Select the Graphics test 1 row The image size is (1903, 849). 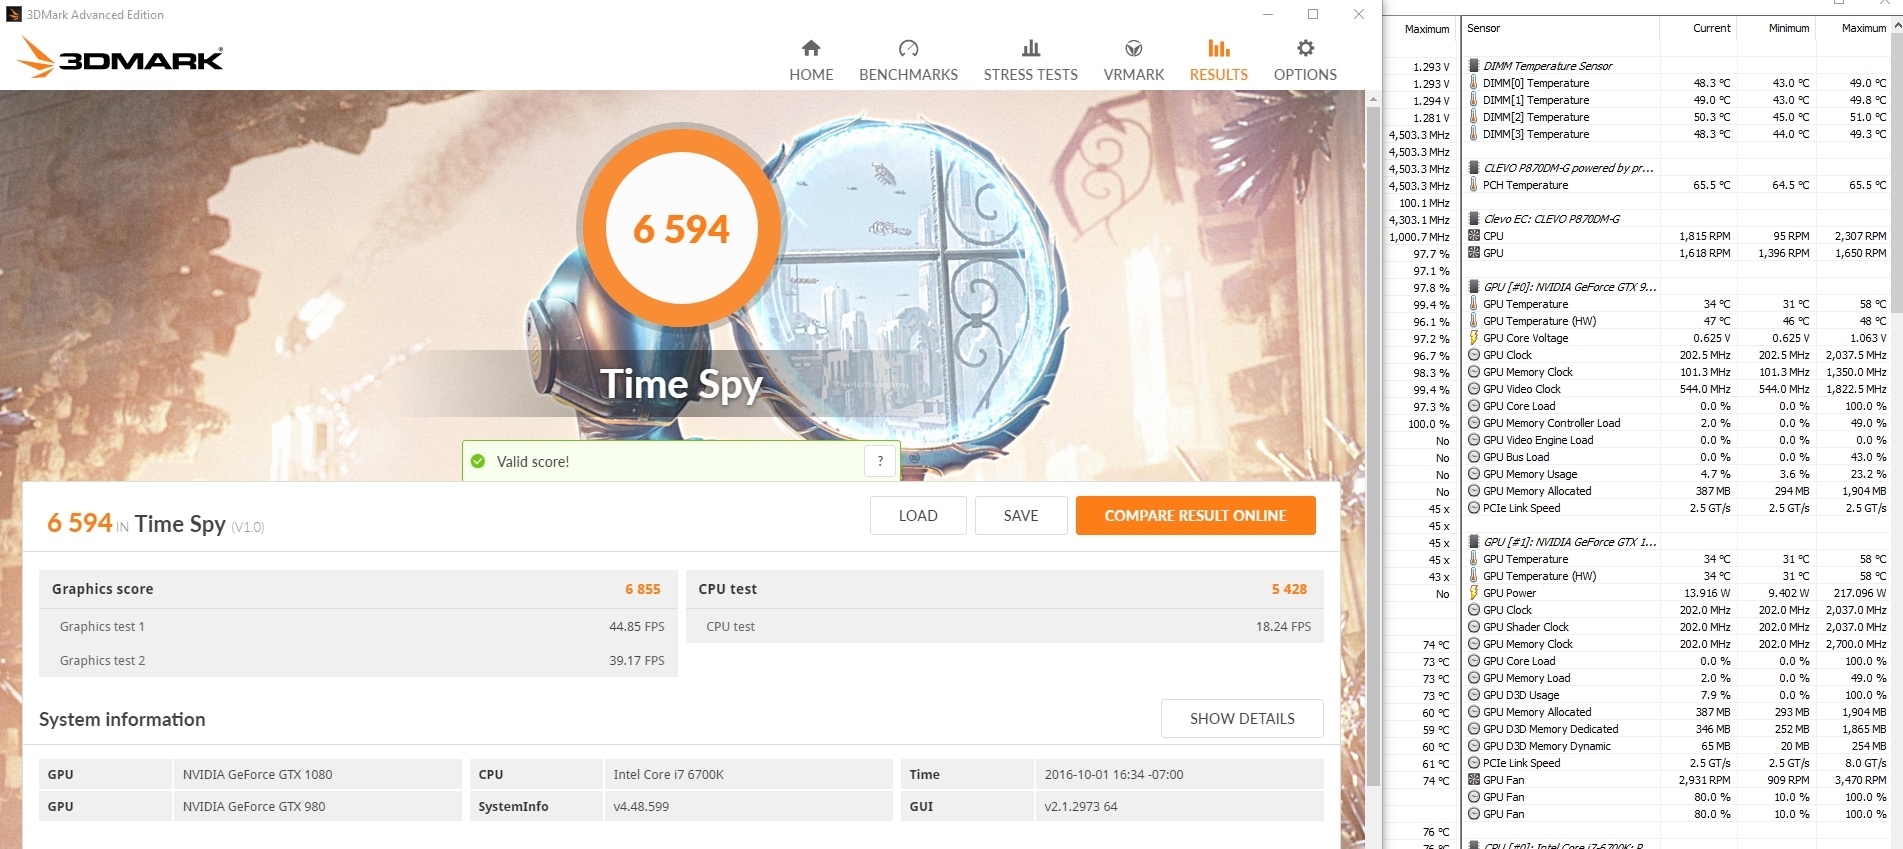click(358, 626)
